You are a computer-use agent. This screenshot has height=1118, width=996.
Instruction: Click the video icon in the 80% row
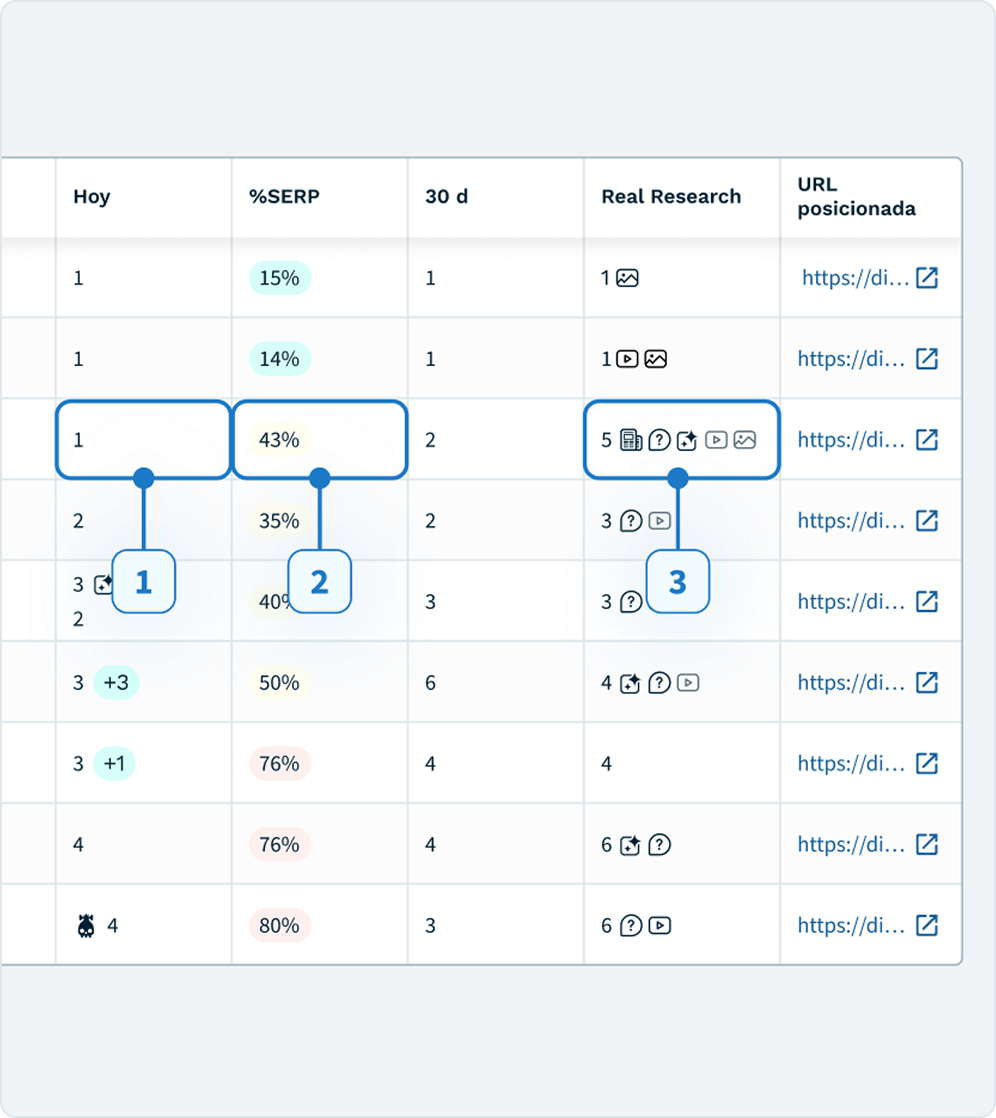pyautogui.click(x=659, y=926)
